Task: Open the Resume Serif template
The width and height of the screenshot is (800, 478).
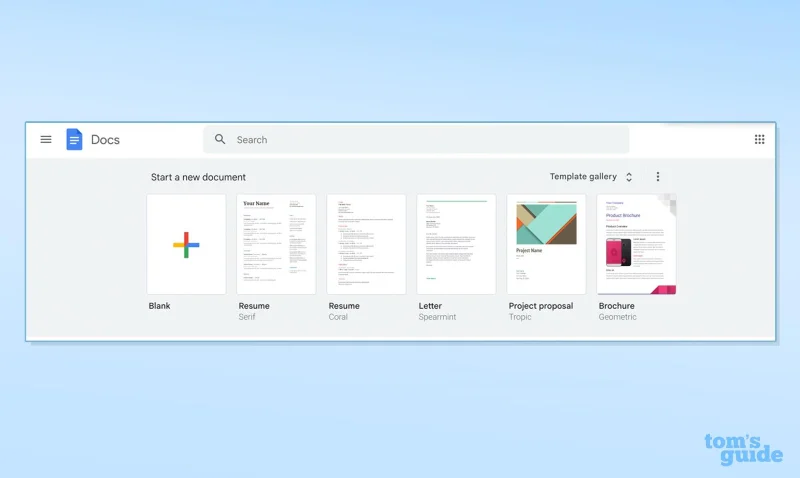Action: click(276, 244)
